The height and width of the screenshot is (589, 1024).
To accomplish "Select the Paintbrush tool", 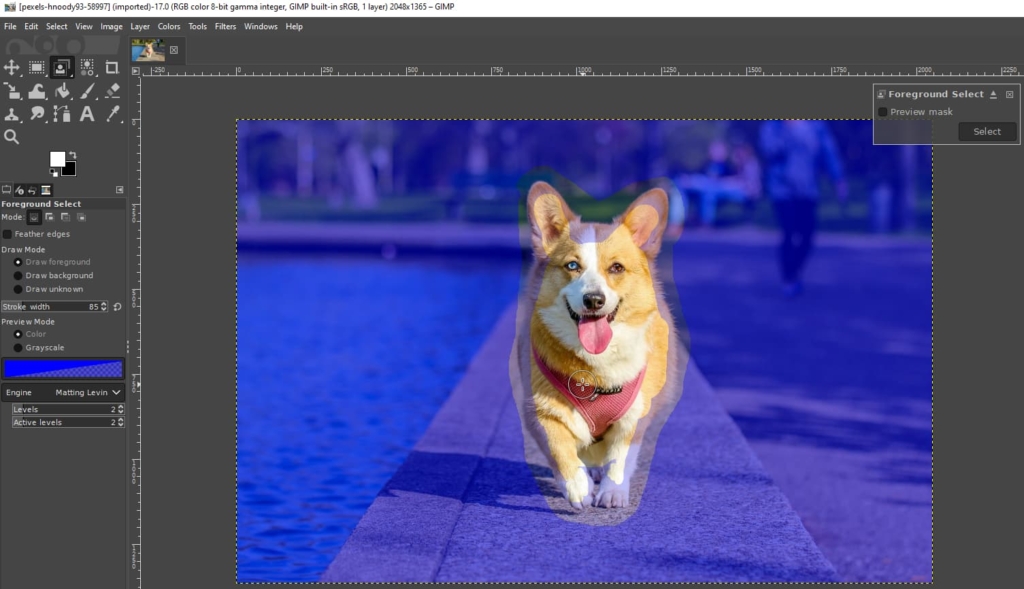I will tap(86, 91).
